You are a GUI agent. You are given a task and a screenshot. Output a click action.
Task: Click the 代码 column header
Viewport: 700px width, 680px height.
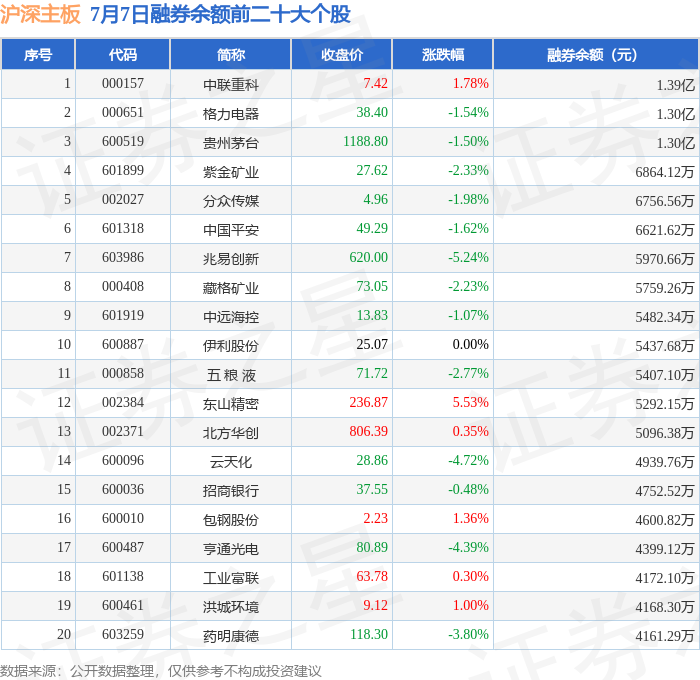click(x=123, y=54)
